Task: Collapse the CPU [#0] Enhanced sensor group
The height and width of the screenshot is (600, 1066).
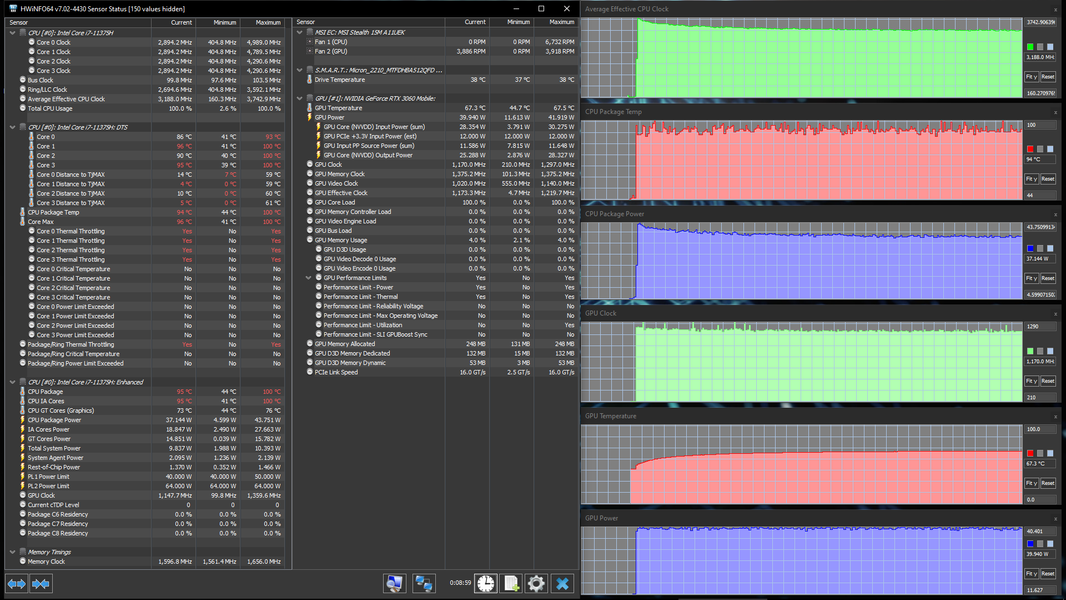Action: coord(13,382)
